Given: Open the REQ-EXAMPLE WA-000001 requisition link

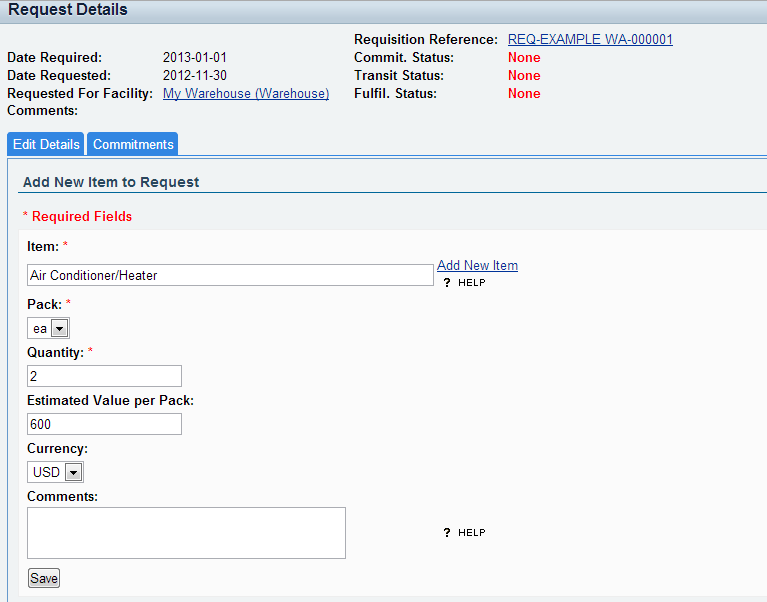Looking at the screenshot, I should [590, 39].
